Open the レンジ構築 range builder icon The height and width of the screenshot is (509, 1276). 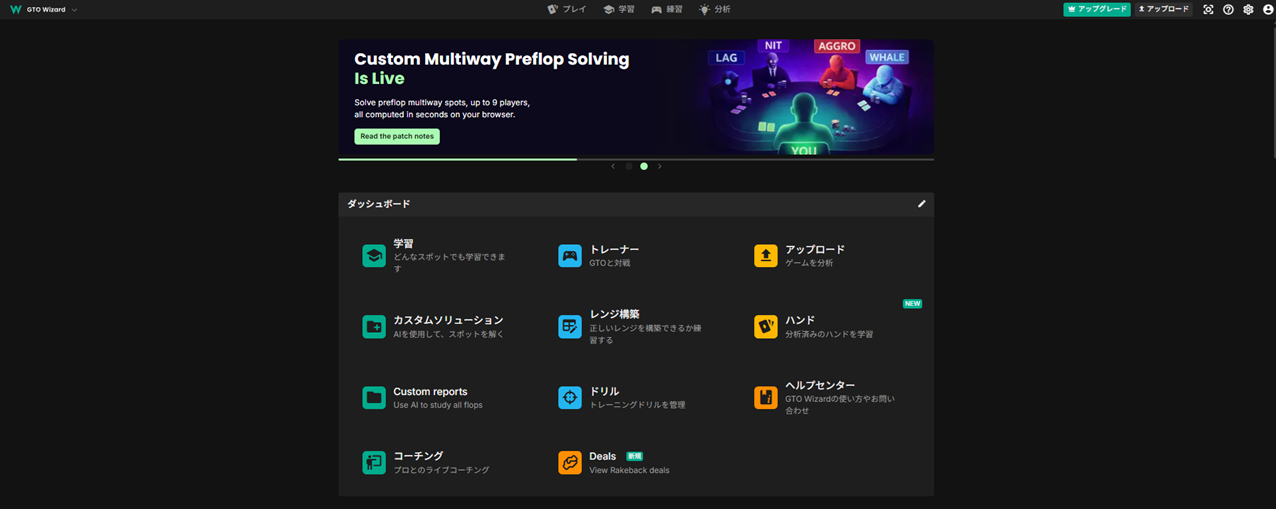(x=570, y=327)
